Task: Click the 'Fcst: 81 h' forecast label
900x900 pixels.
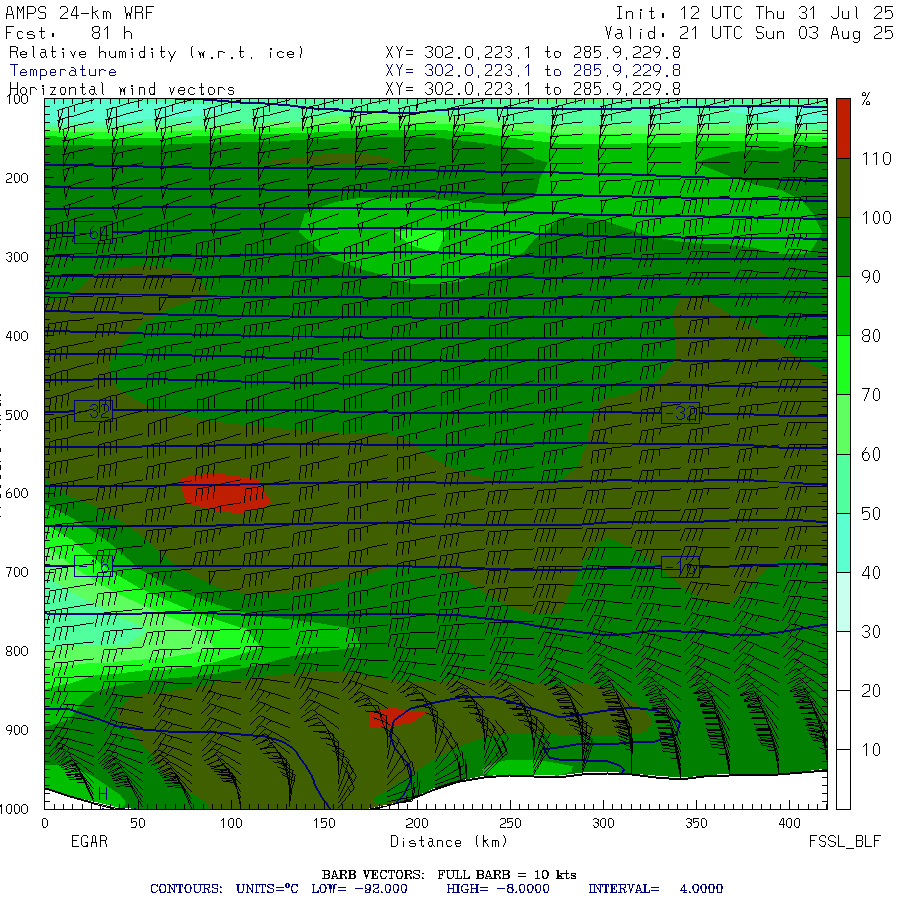Action: tap(69, 33)
